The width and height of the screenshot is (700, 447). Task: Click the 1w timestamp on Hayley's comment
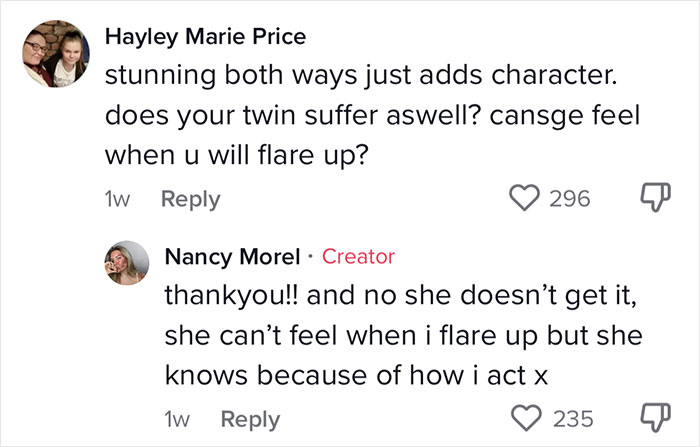(118, 199)
